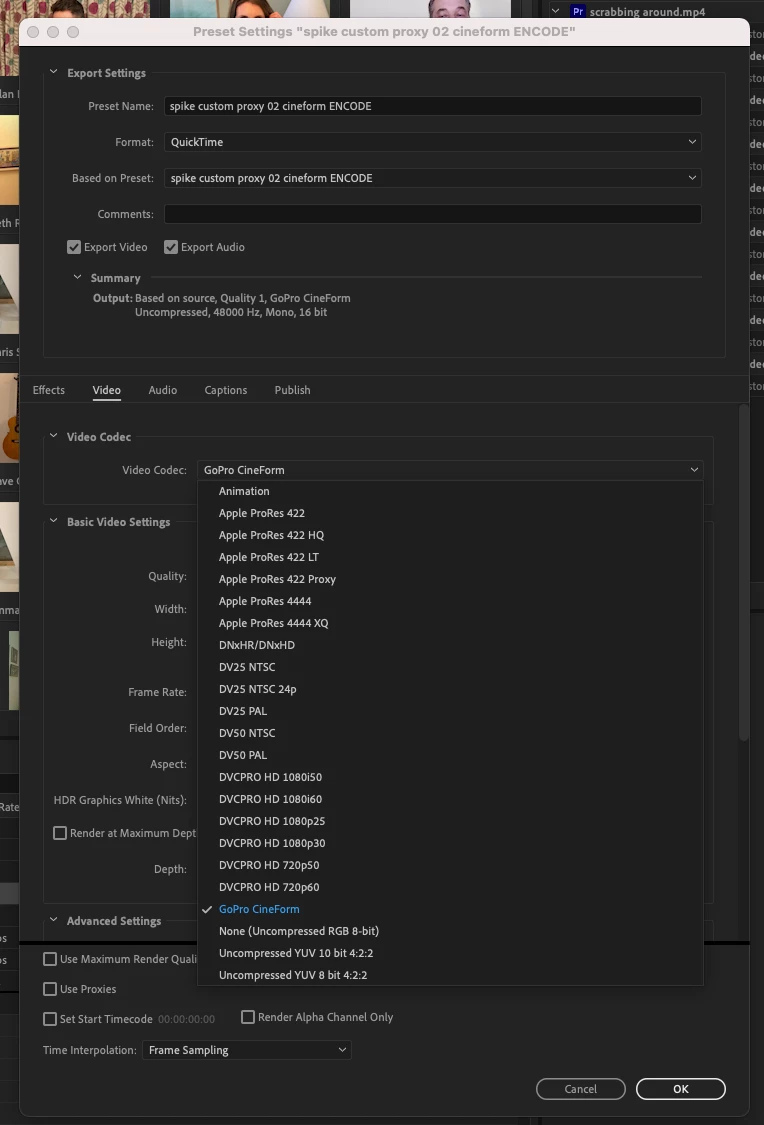Select DVCPRO HD 1080p25 codec
This screenshot has width=764, height=1125.
point(451,822)
